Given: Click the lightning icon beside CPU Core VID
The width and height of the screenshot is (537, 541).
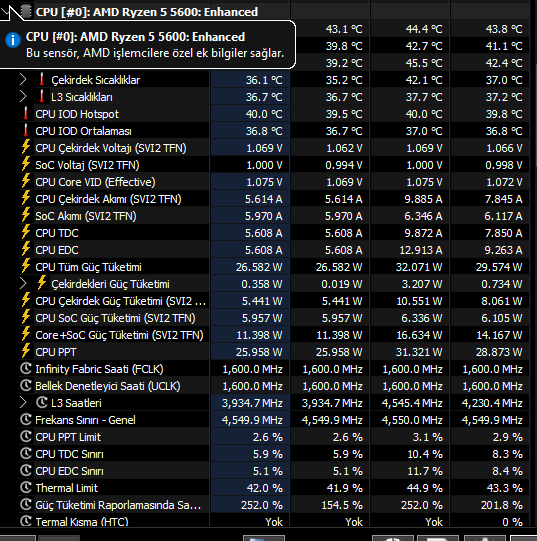Looking at the screenshot, I should 26,181.
